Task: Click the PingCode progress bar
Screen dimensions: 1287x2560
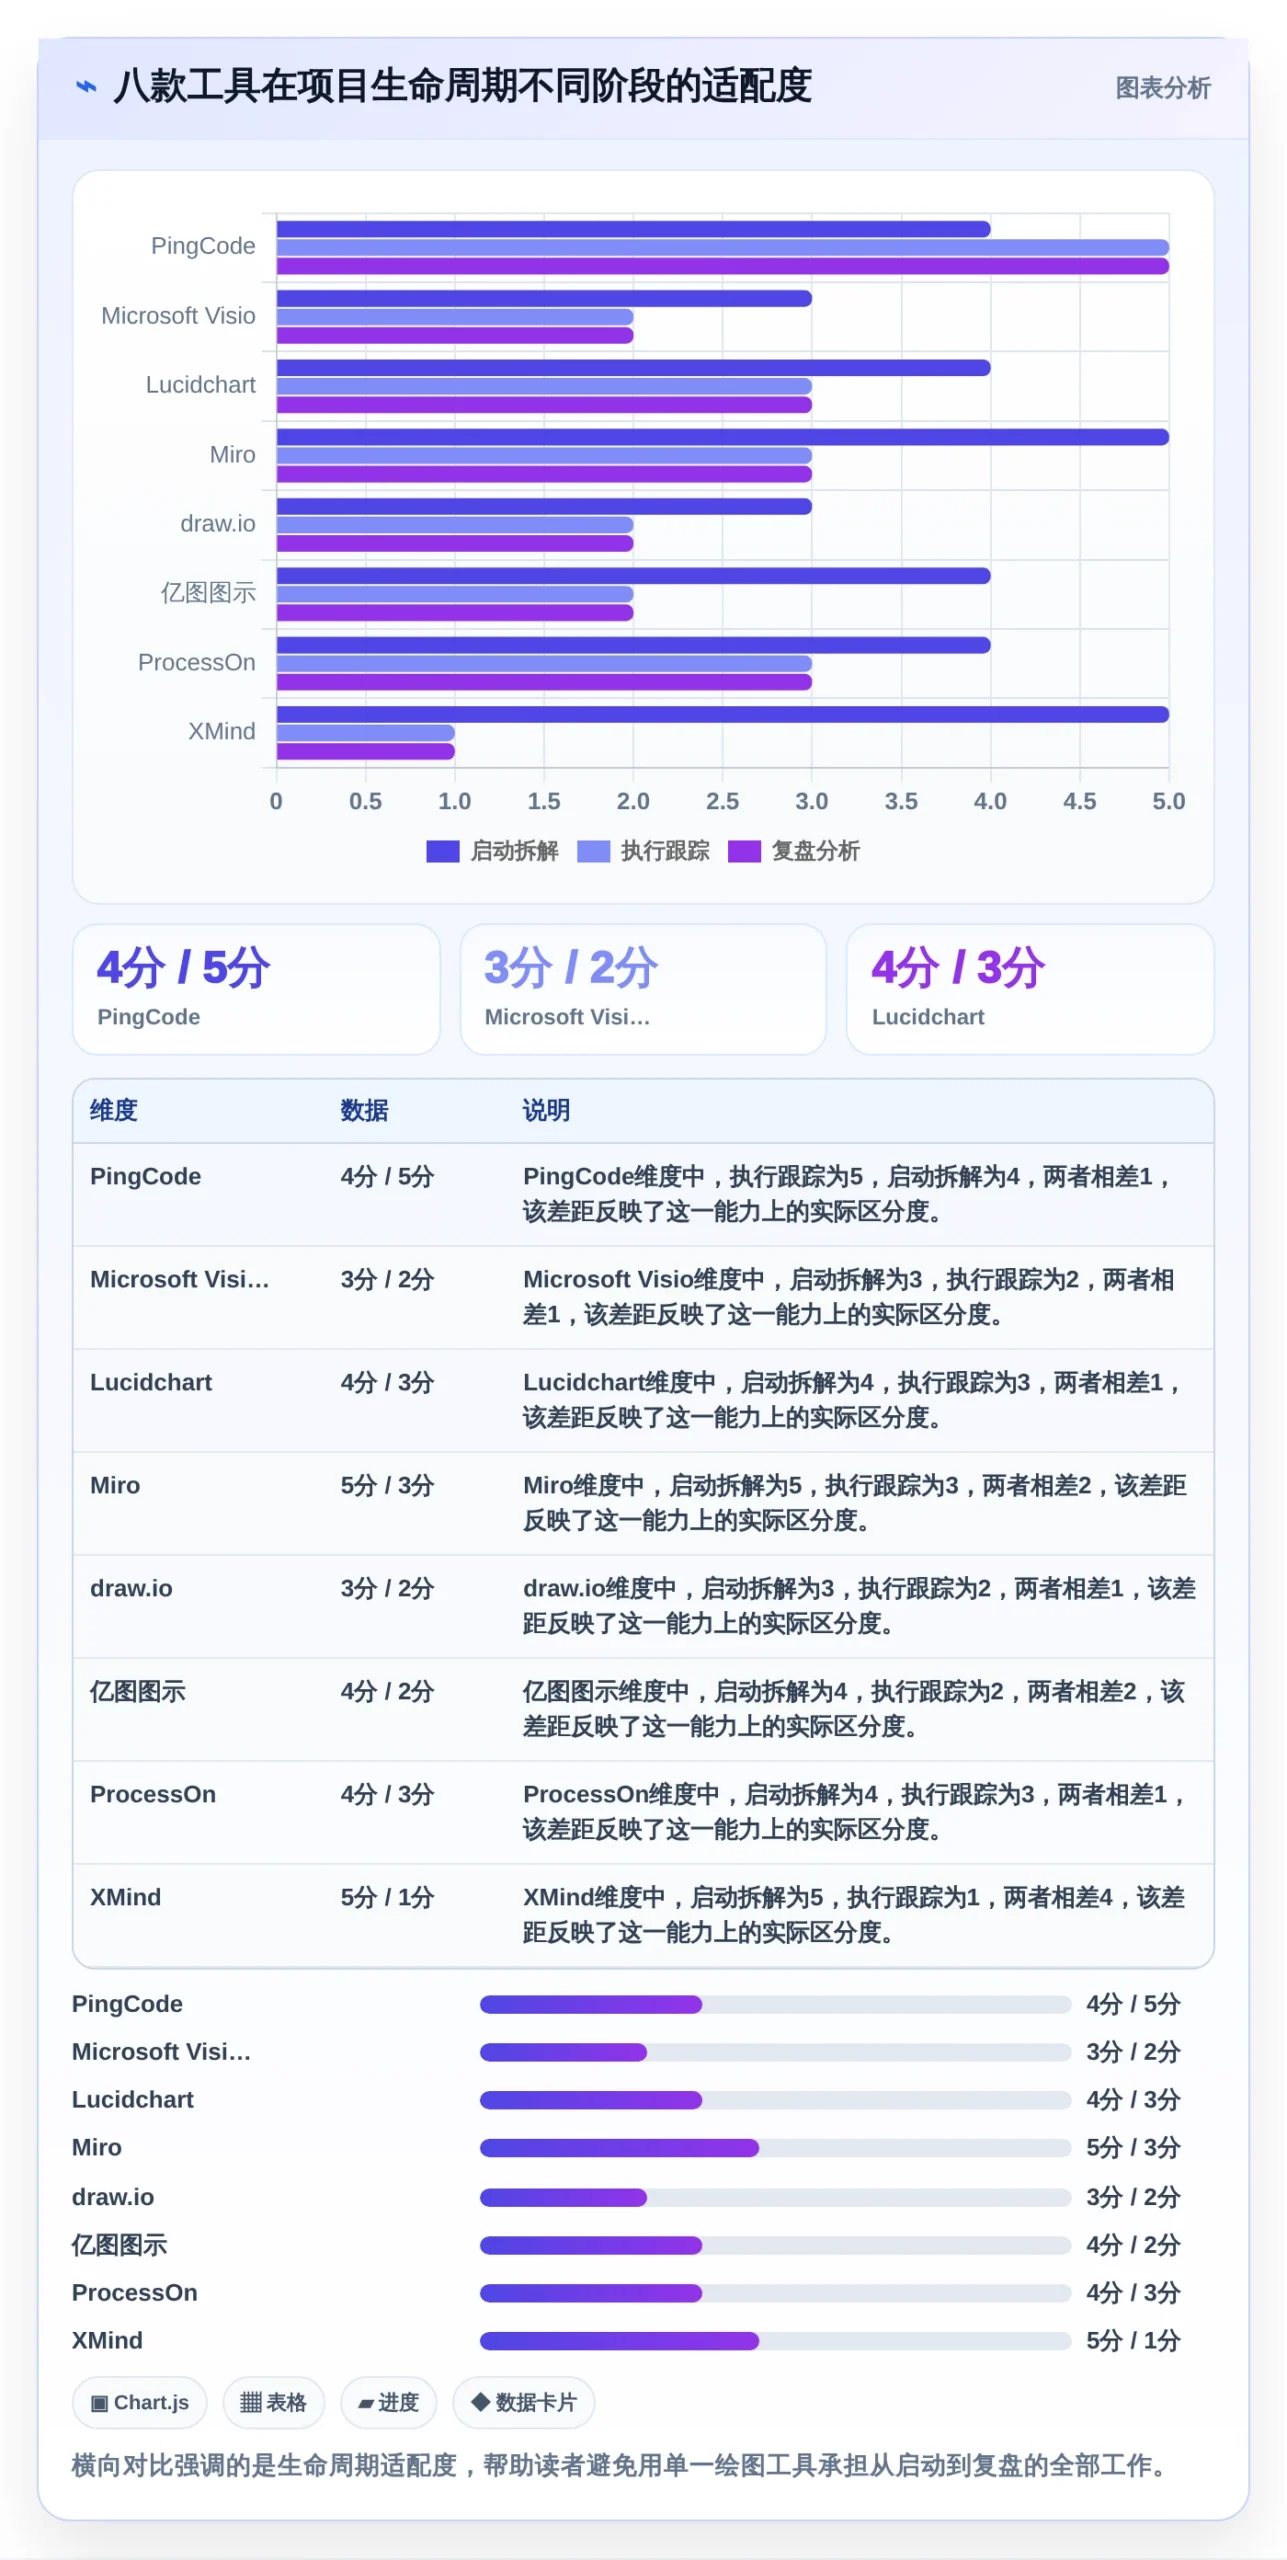Action: click(775, 2004)
